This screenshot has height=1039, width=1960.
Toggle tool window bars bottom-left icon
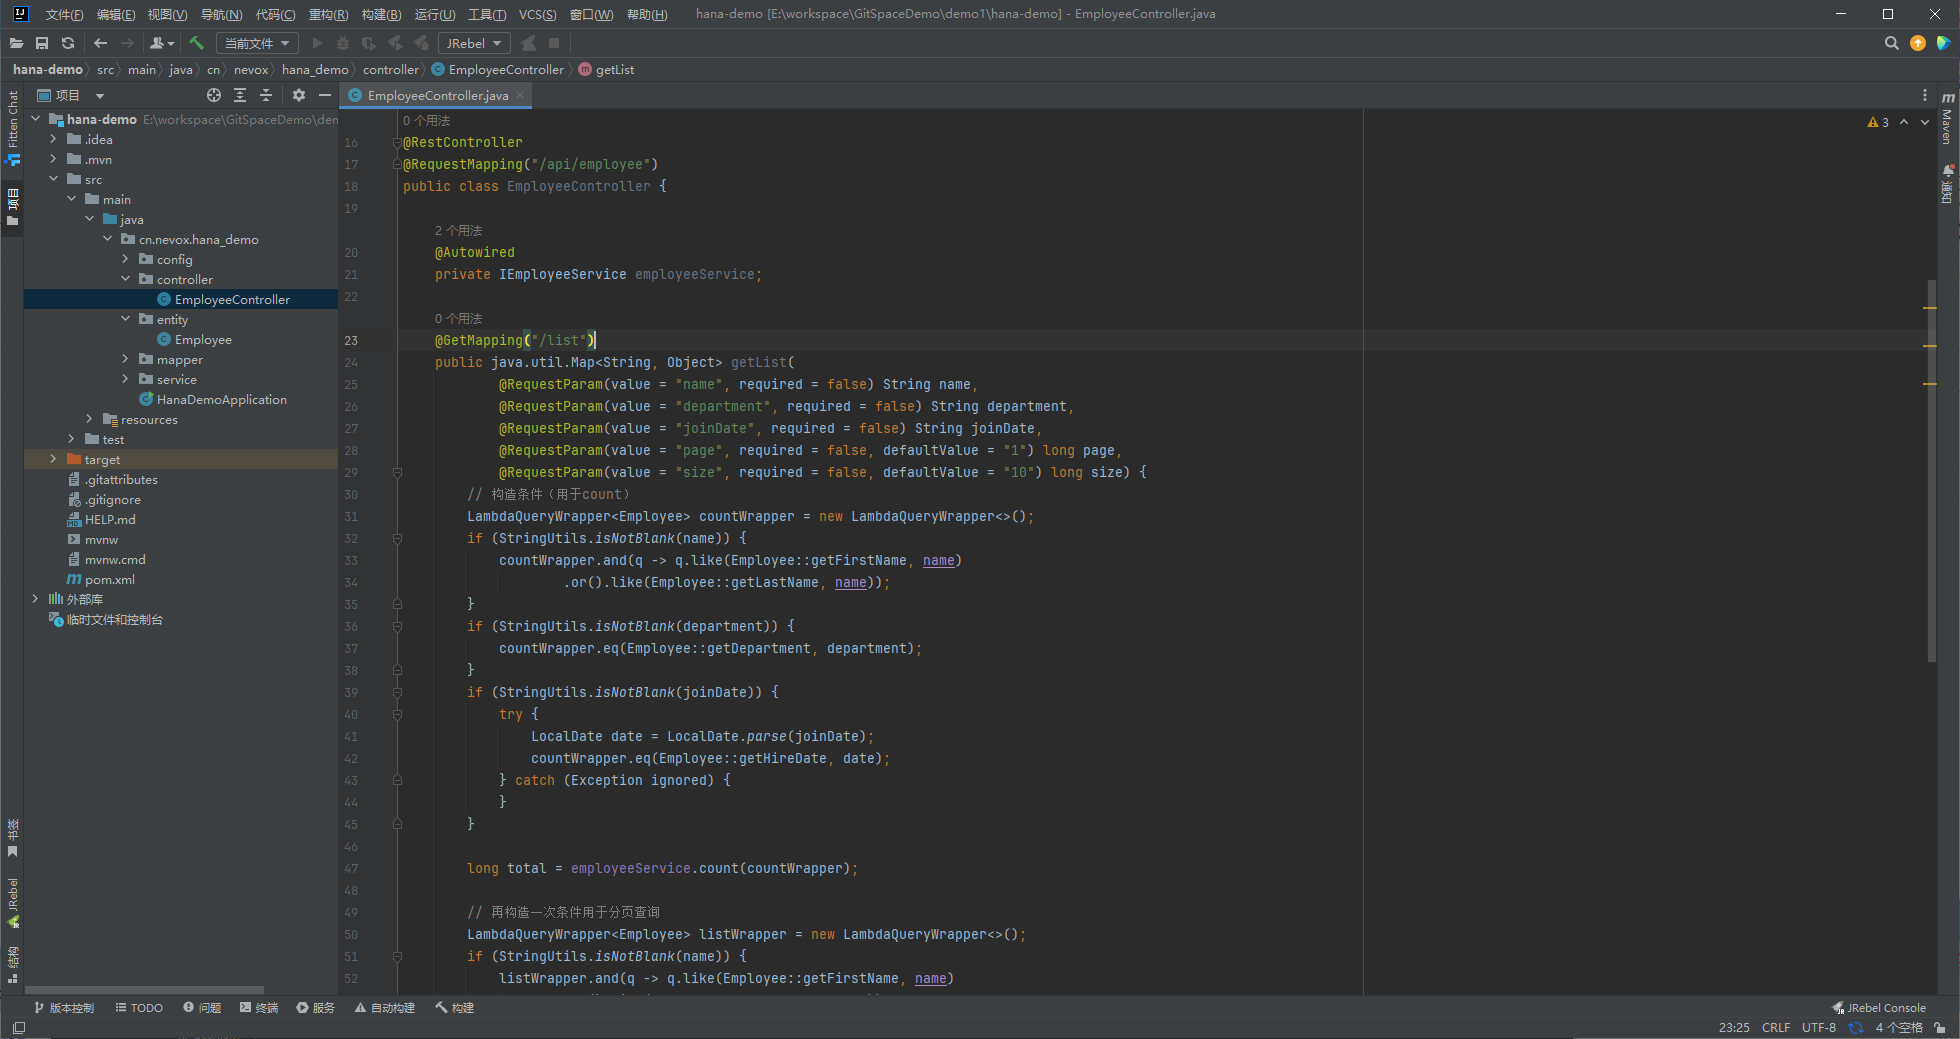click(19, 1027)
